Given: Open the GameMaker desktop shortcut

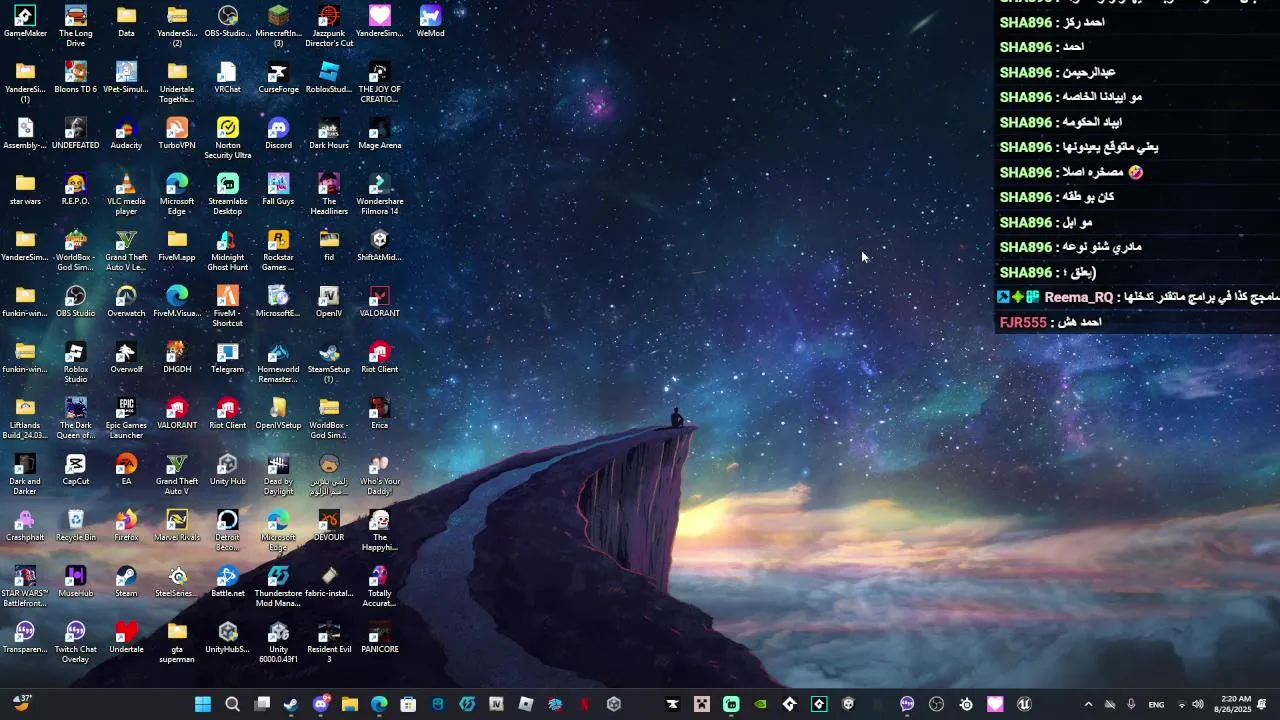Looking at the screenshot, I should click(x=25, y=21).
